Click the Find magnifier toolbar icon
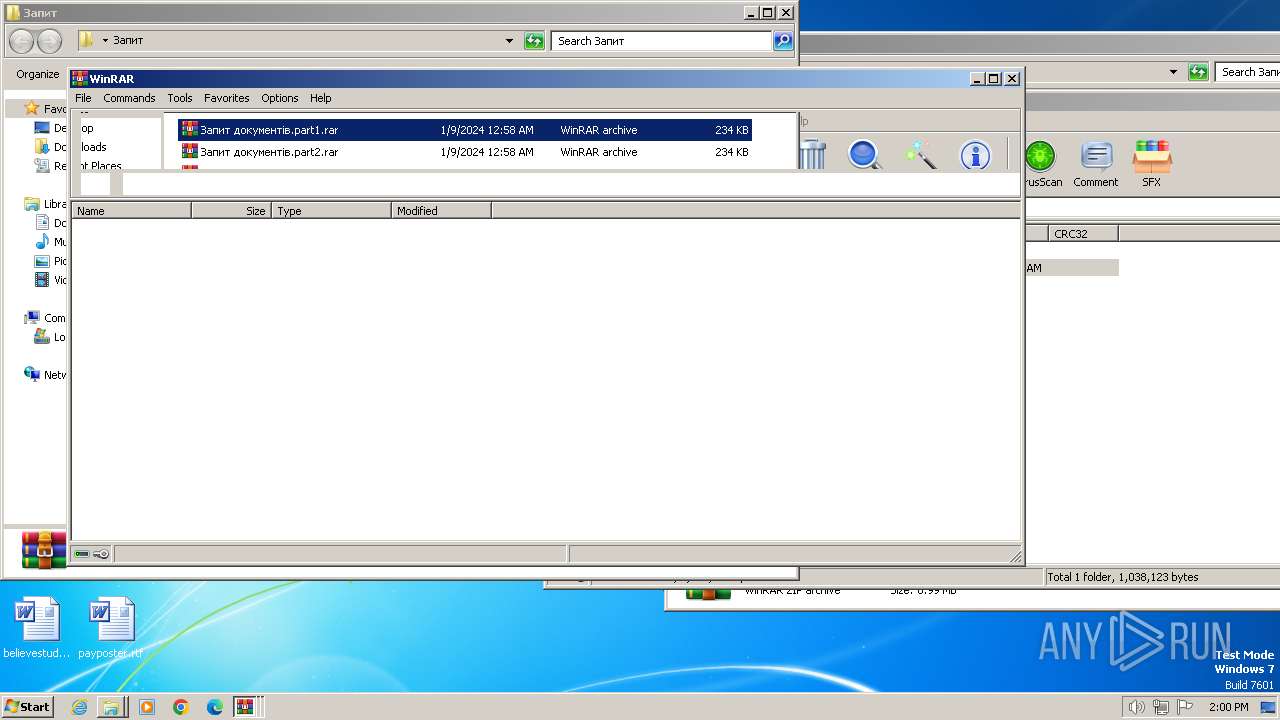Screen dimensions: 1280x720 coord(865,155)
